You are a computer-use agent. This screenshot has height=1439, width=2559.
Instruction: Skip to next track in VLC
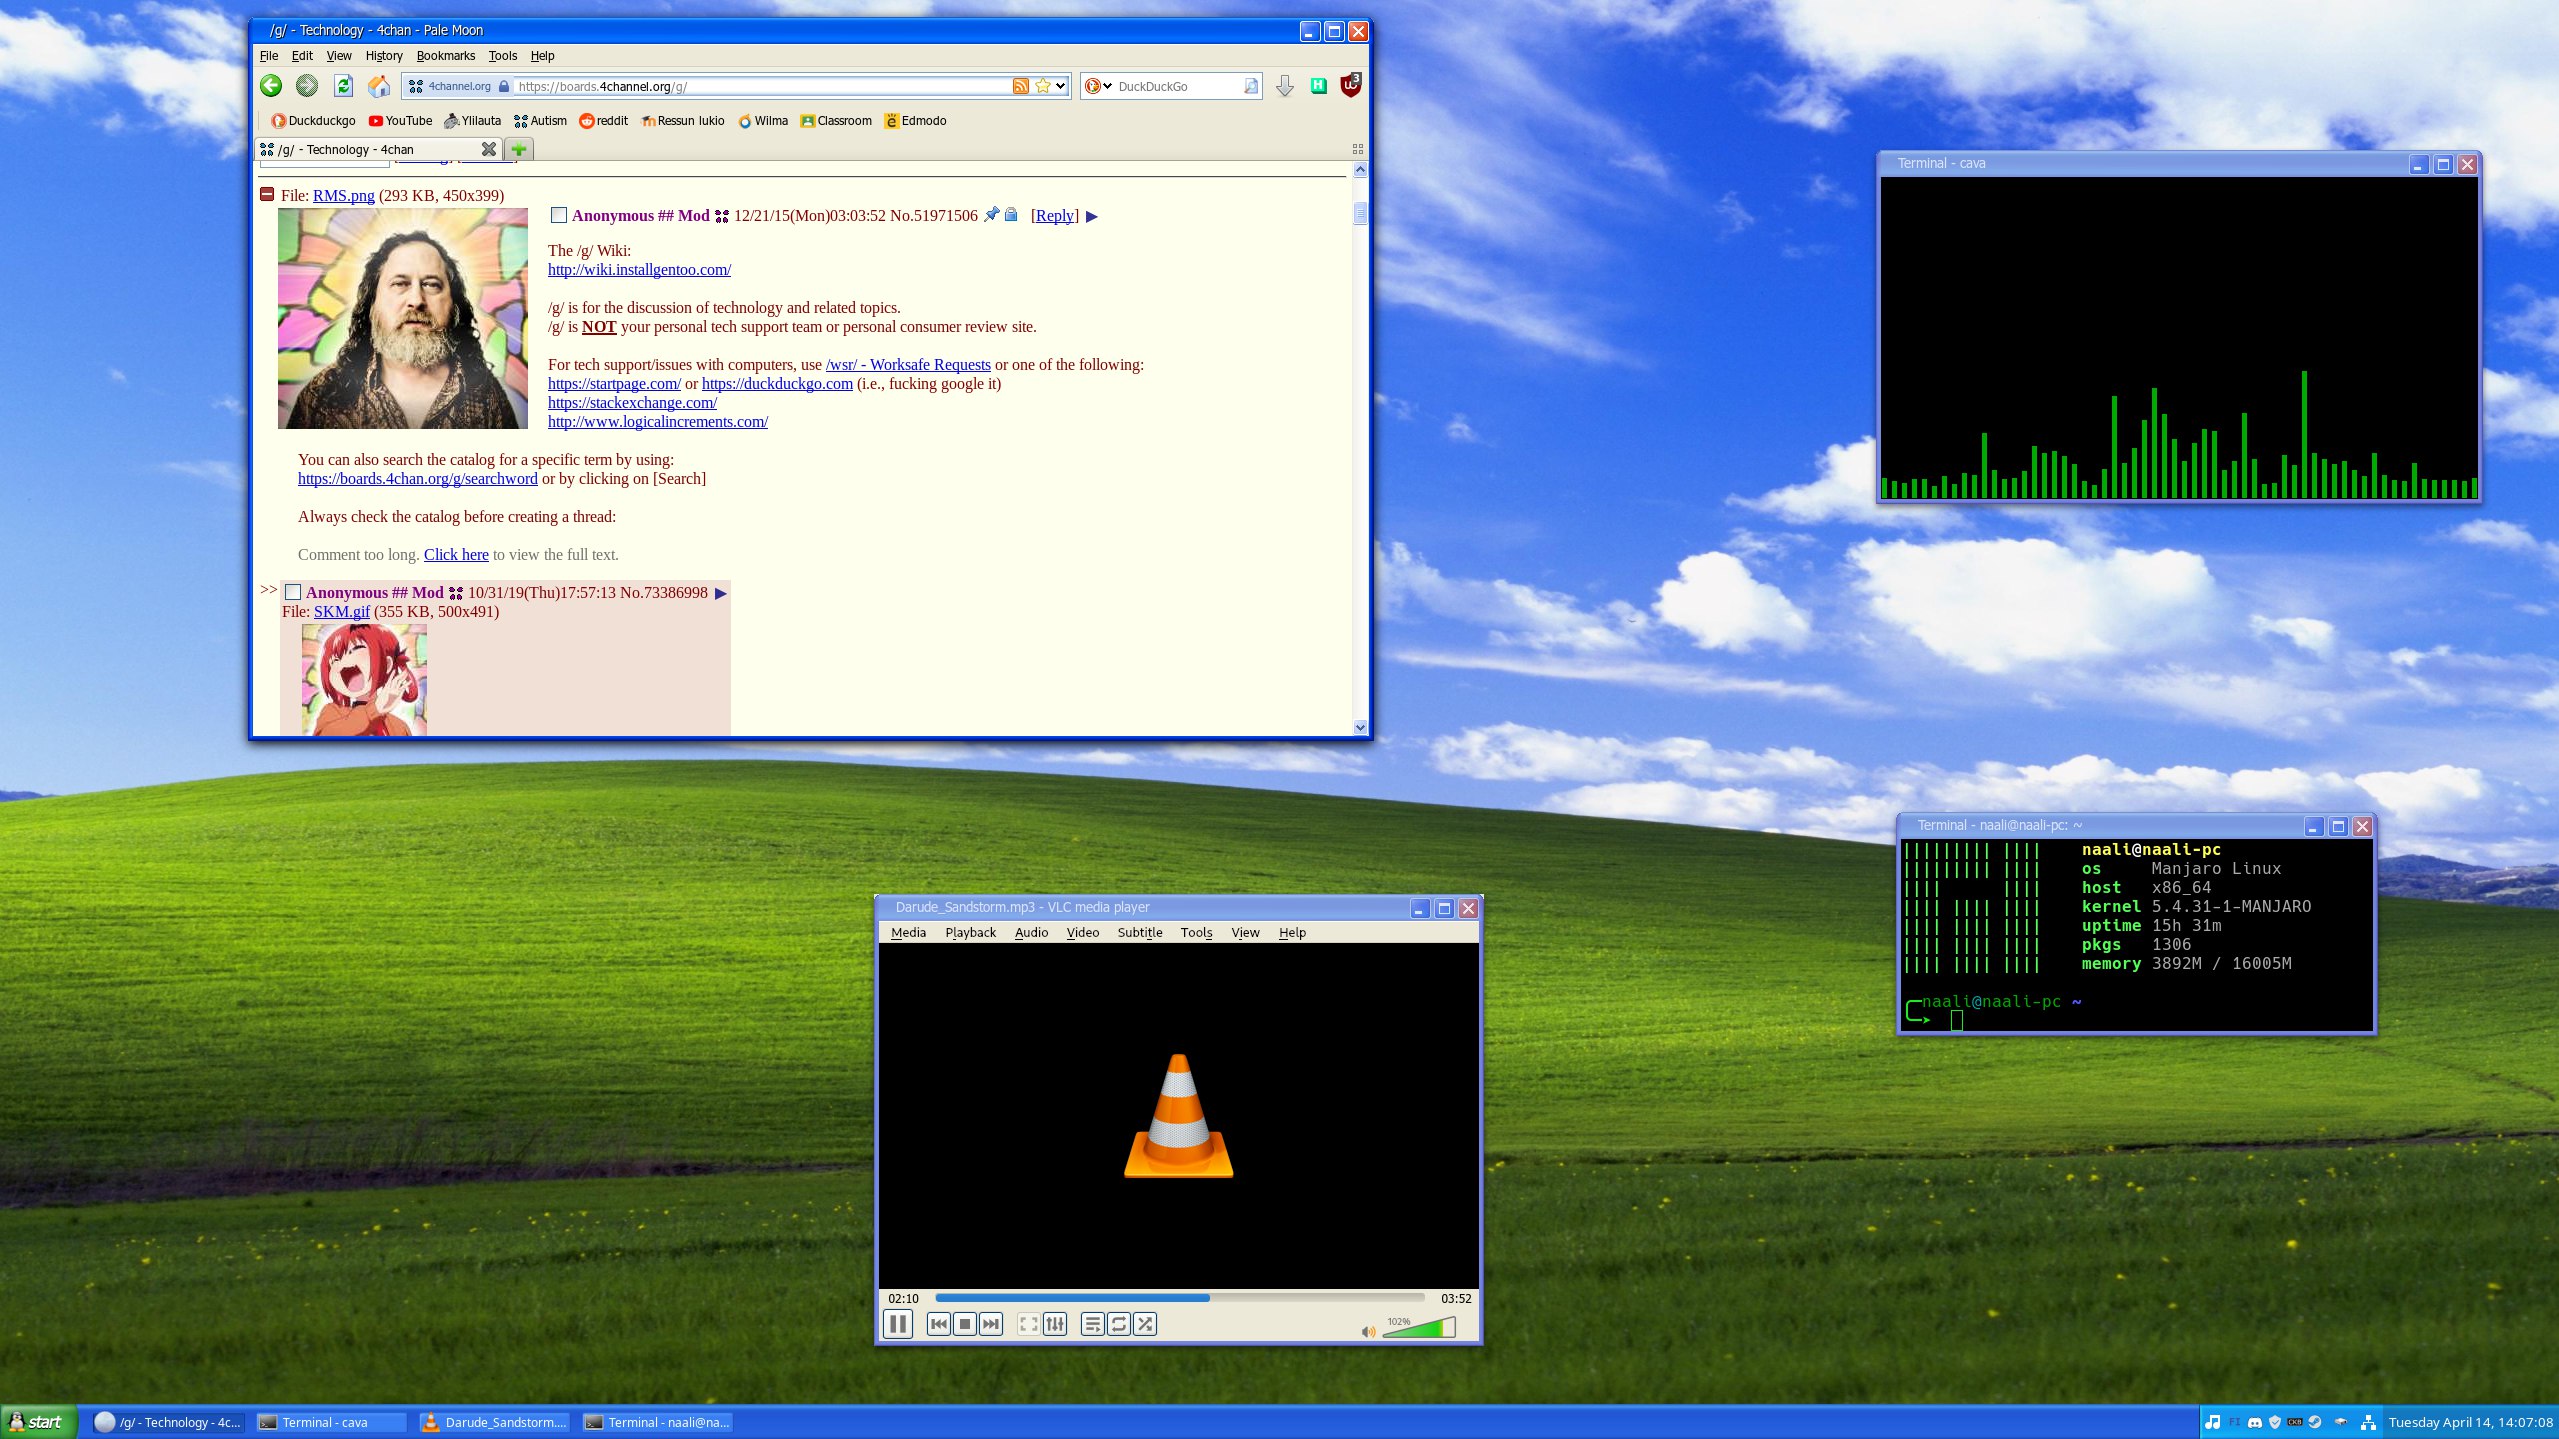coord(990,1324)
